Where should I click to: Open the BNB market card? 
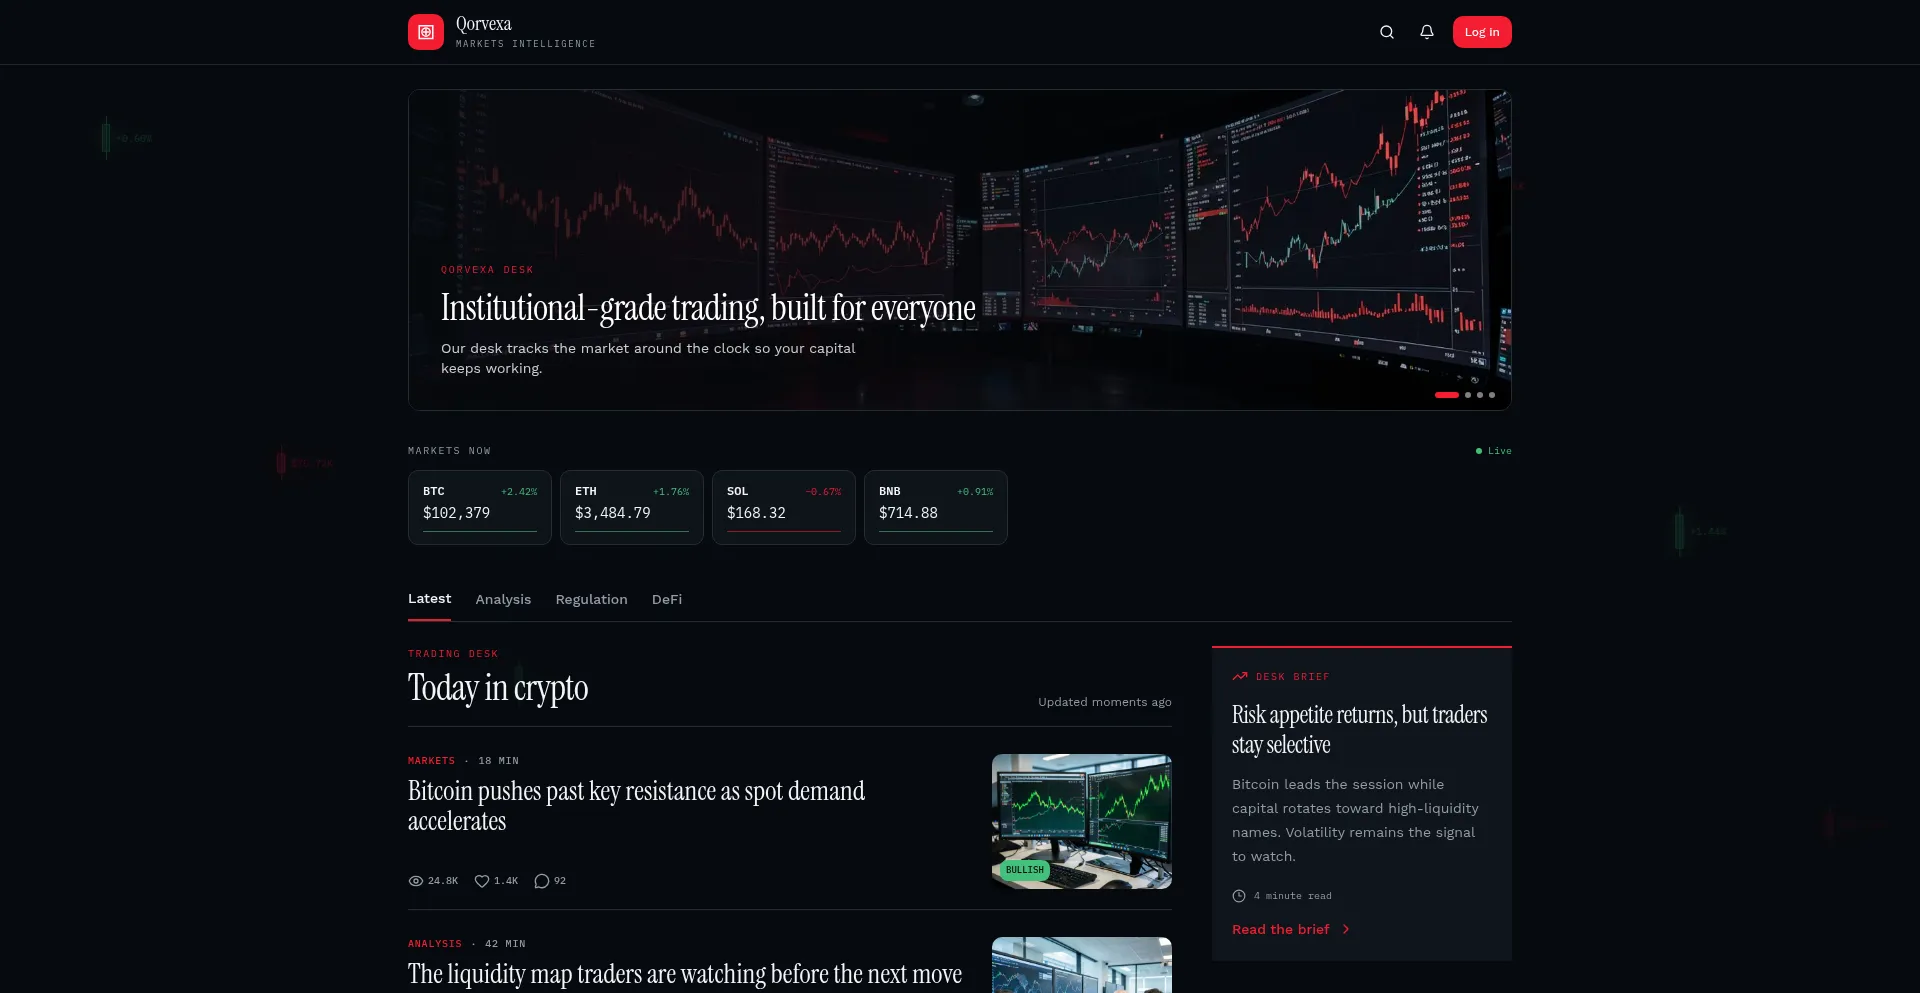tap(936, 507)
